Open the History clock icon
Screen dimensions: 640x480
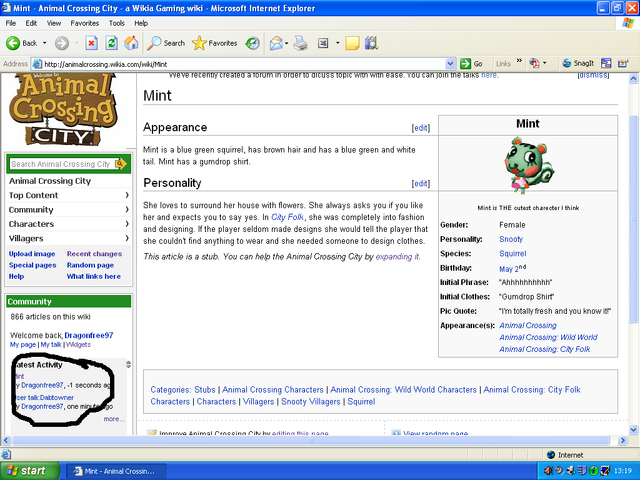(252, 43)
